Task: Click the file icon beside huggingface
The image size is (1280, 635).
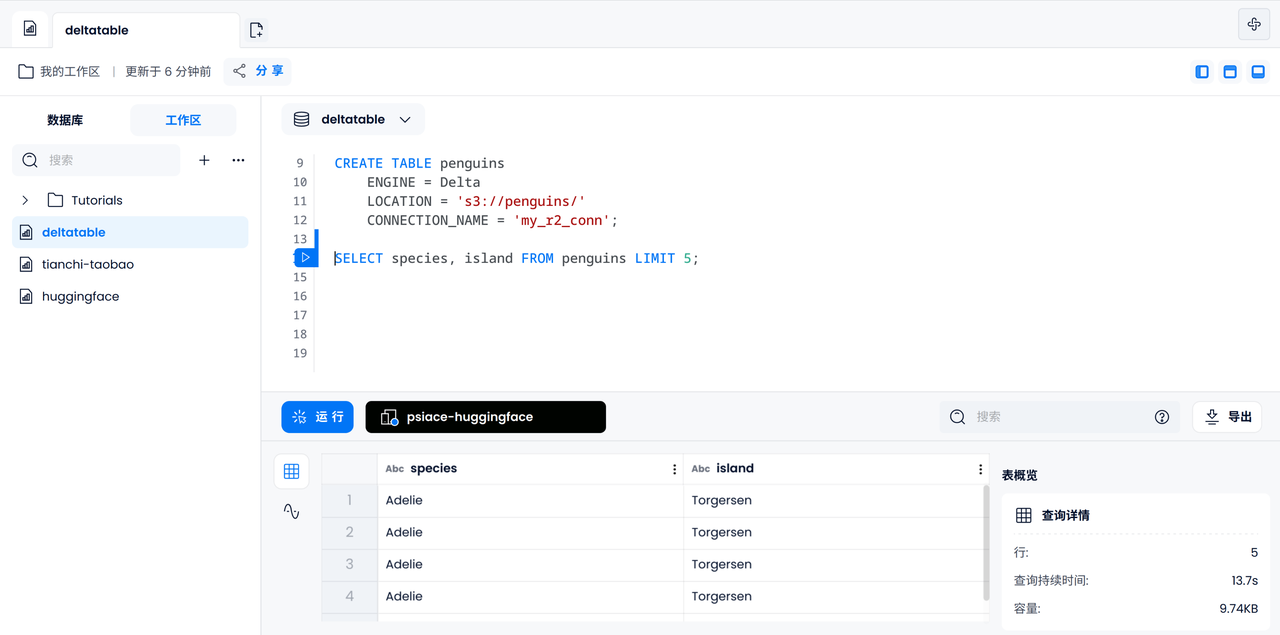Action: coord(26,296)
